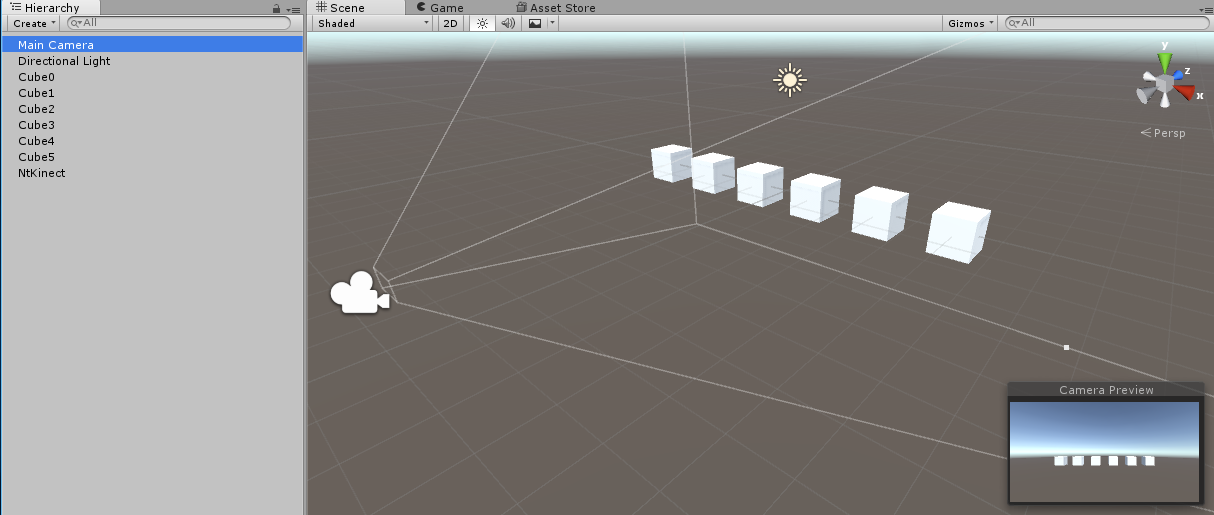This screenshot has width=1214, height=515.
Task: Click the Hierarchy panel lock icon
Action: coord(277,8)
